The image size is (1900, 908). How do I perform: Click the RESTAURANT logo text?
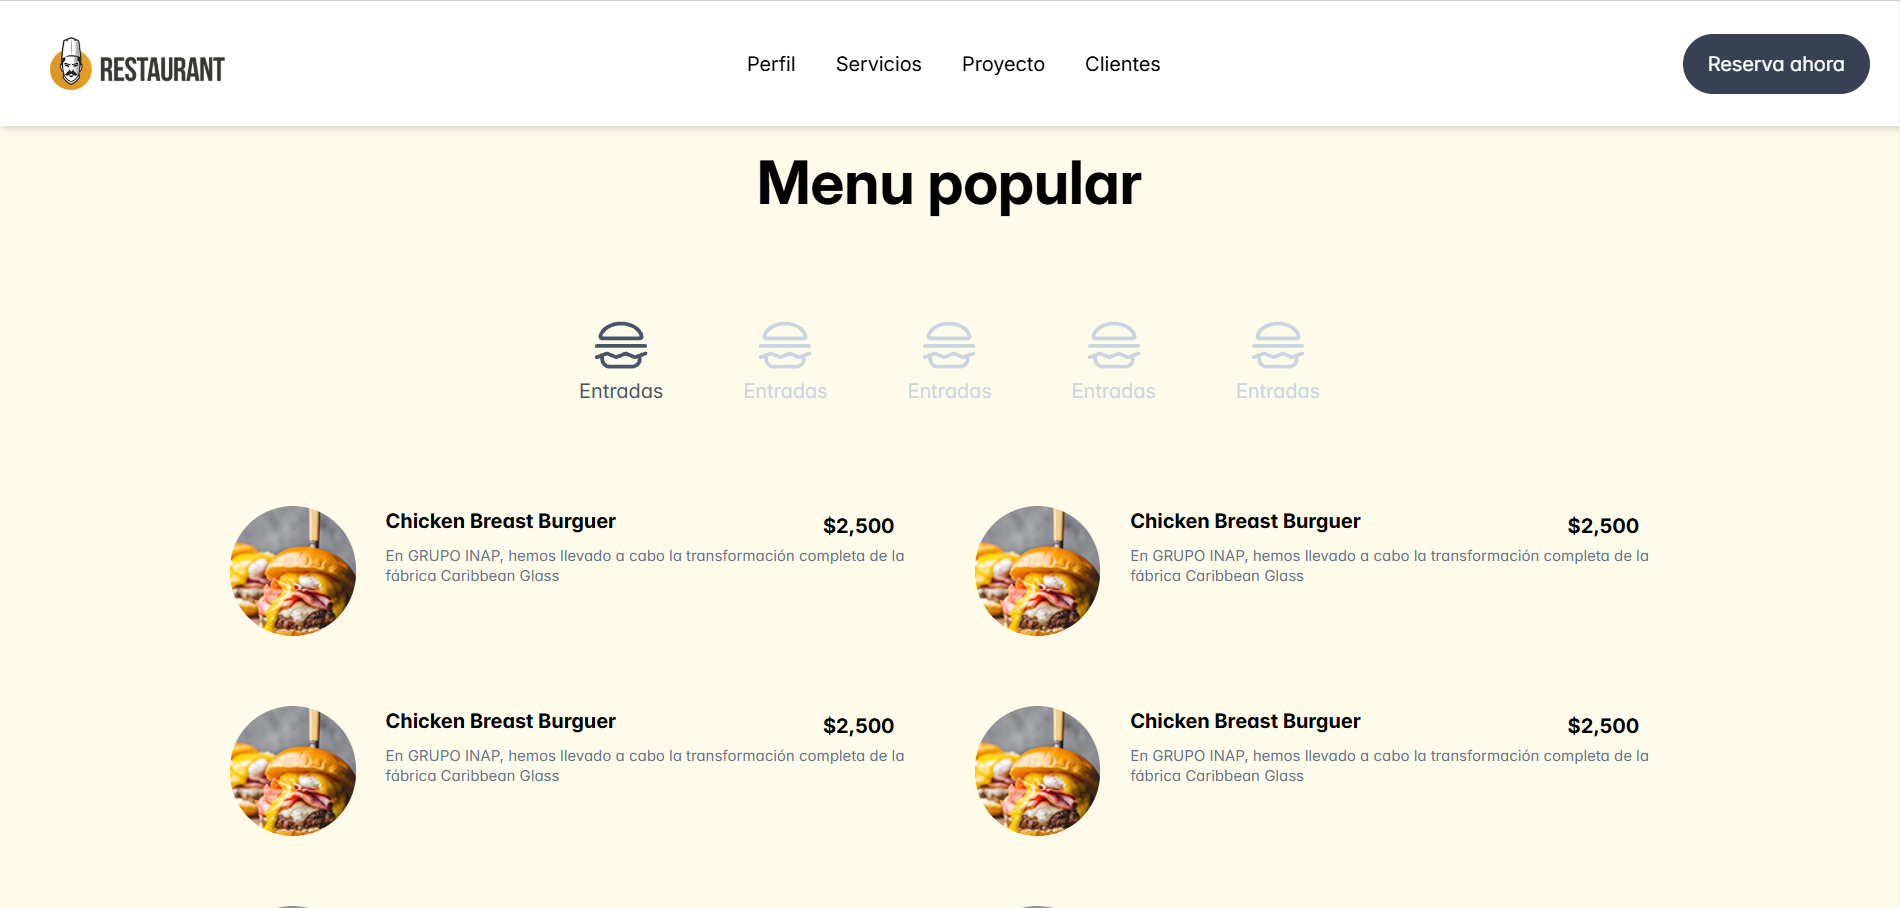point(162,69)
